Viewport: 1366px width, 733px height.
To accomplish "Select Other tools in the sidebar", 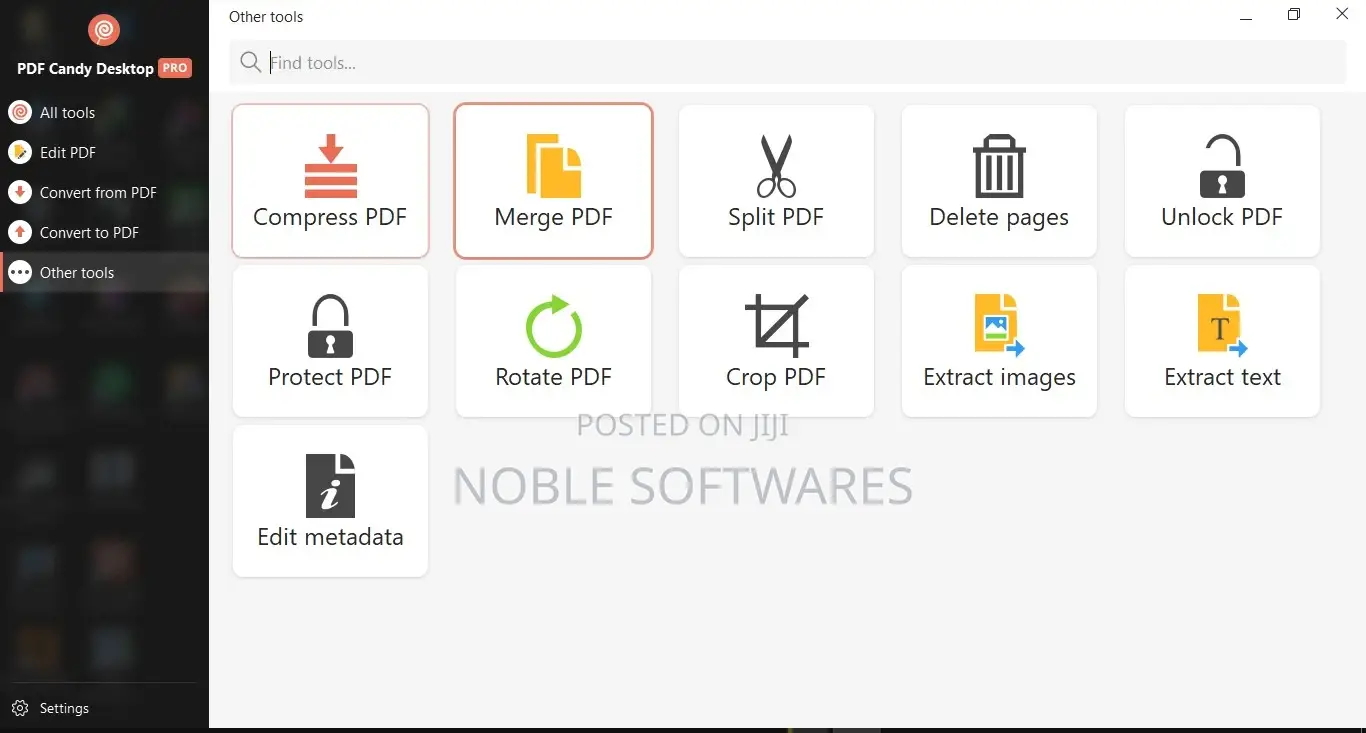I will [x=104, y=272].
